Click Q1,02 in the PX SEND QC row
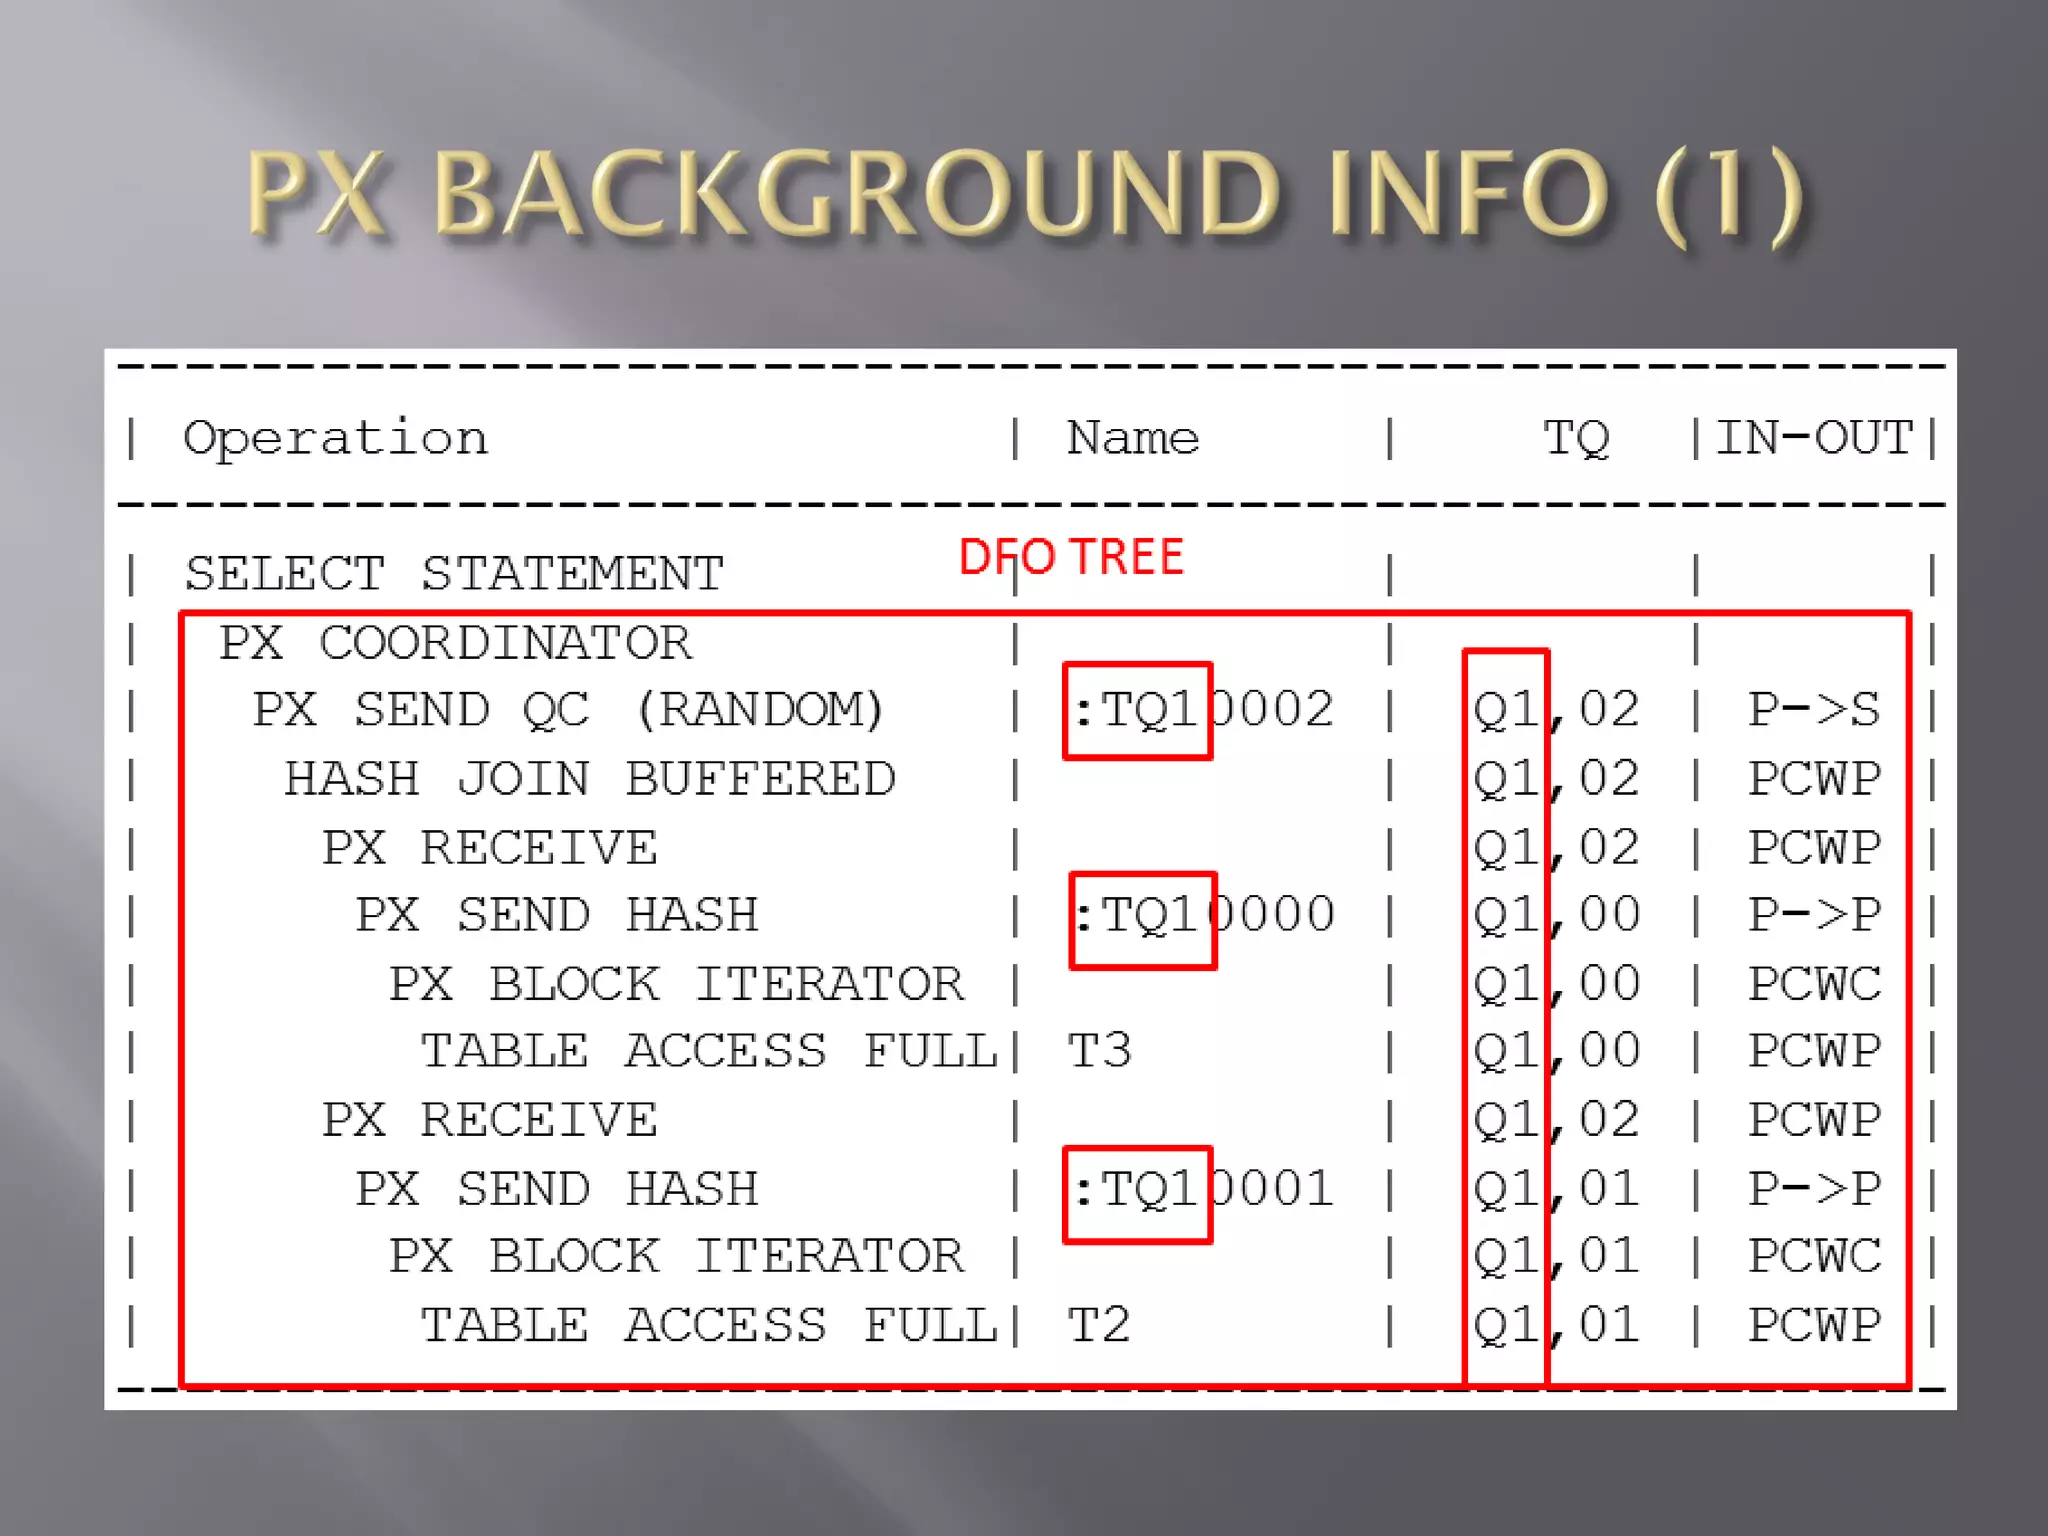This screenshot has height=1536, width=2048. click(x=1556, y=712)
